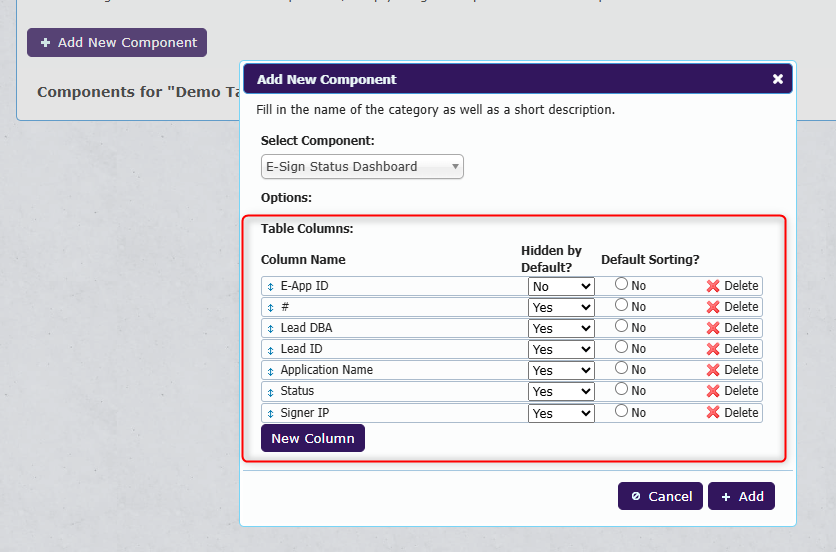Click the Add button to confirm

(x=741, y=496)
